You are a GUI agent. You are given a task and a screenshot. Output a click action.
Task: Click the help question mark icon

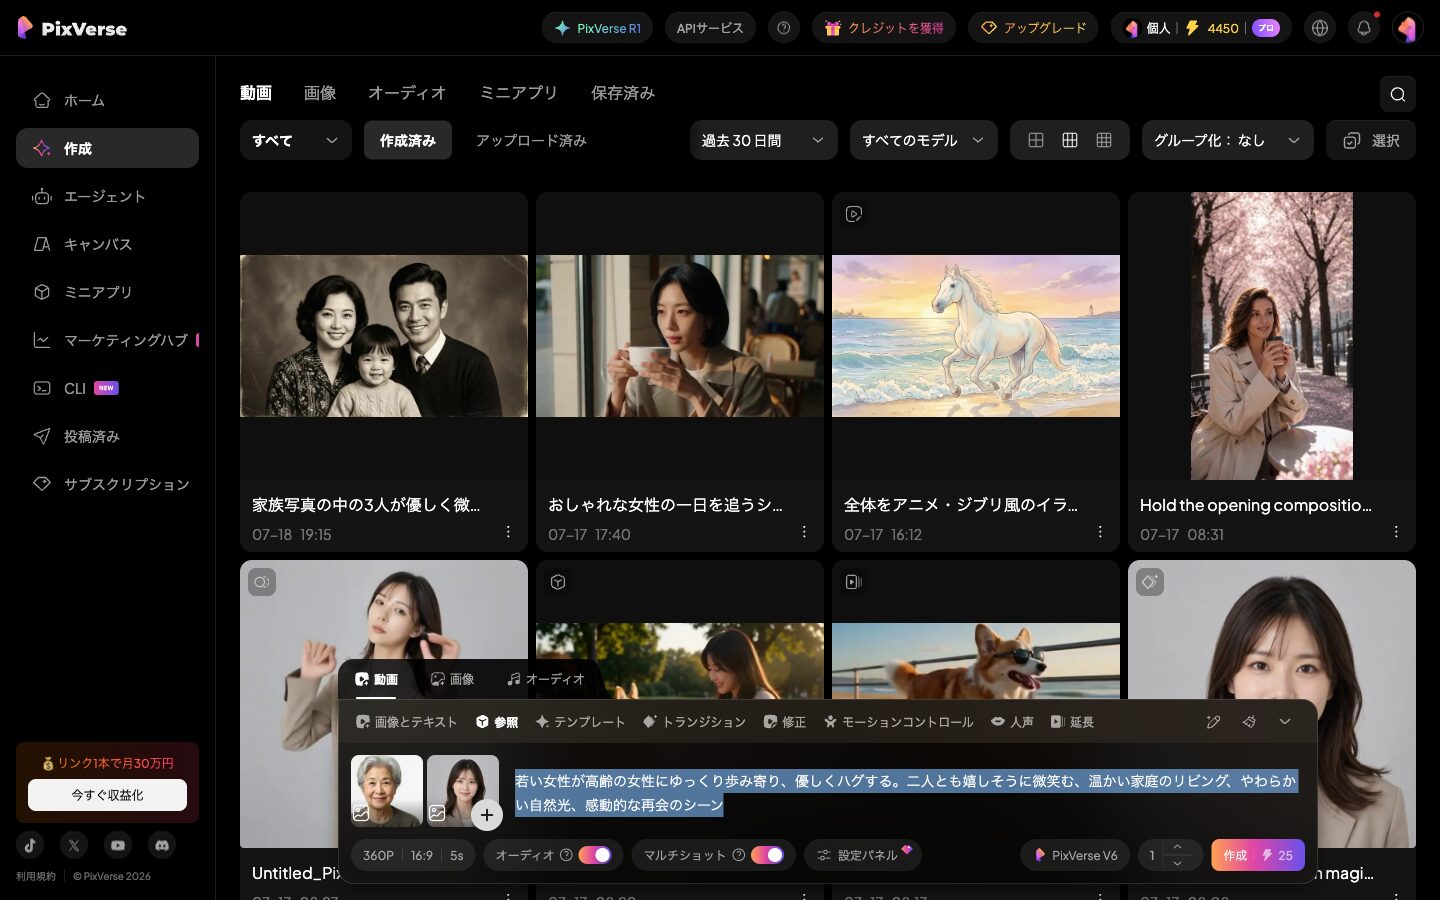pos(783,28)
